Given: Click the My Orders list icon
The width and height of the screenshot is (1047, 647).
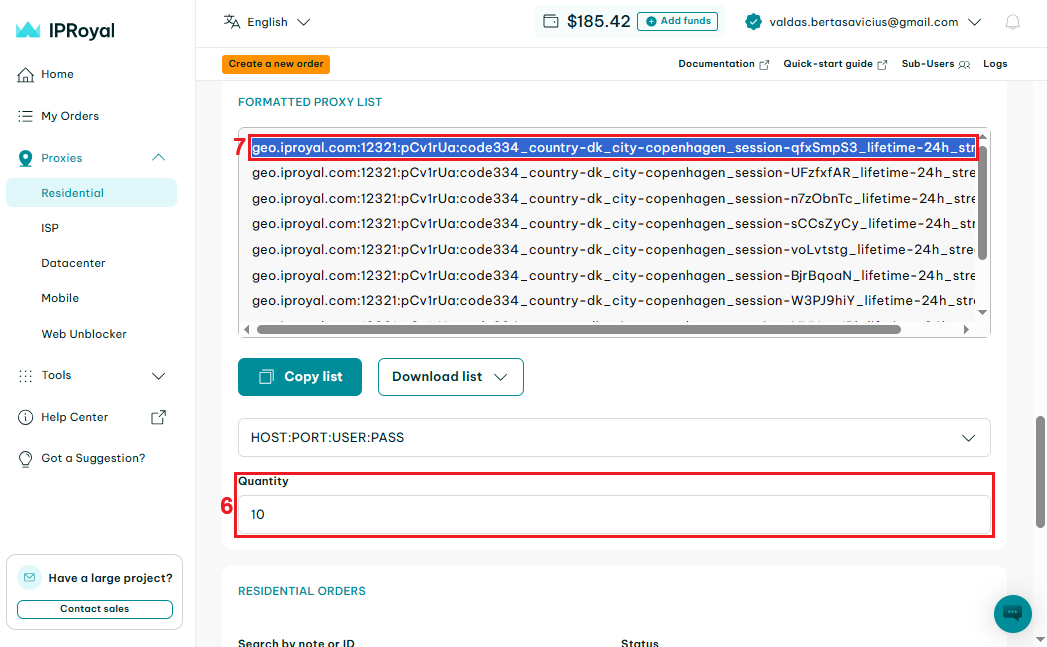Looking at the screenshot, I should click(x=25, y=116).
